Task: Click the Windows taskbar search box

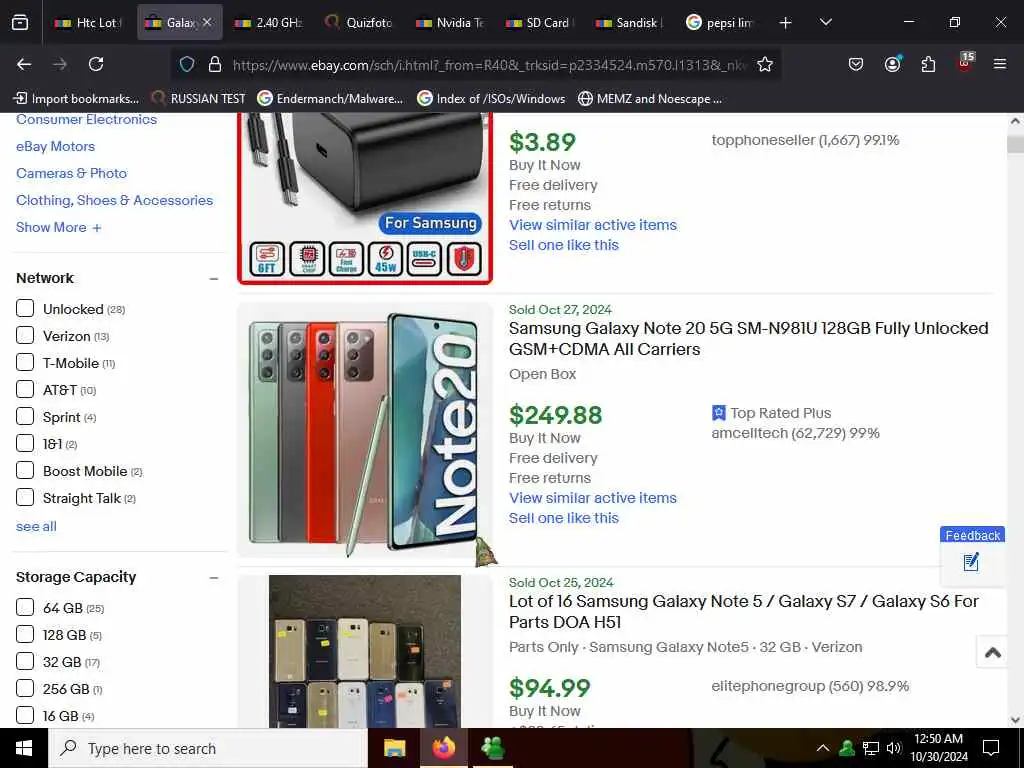Action: click(x=208, y=748)
